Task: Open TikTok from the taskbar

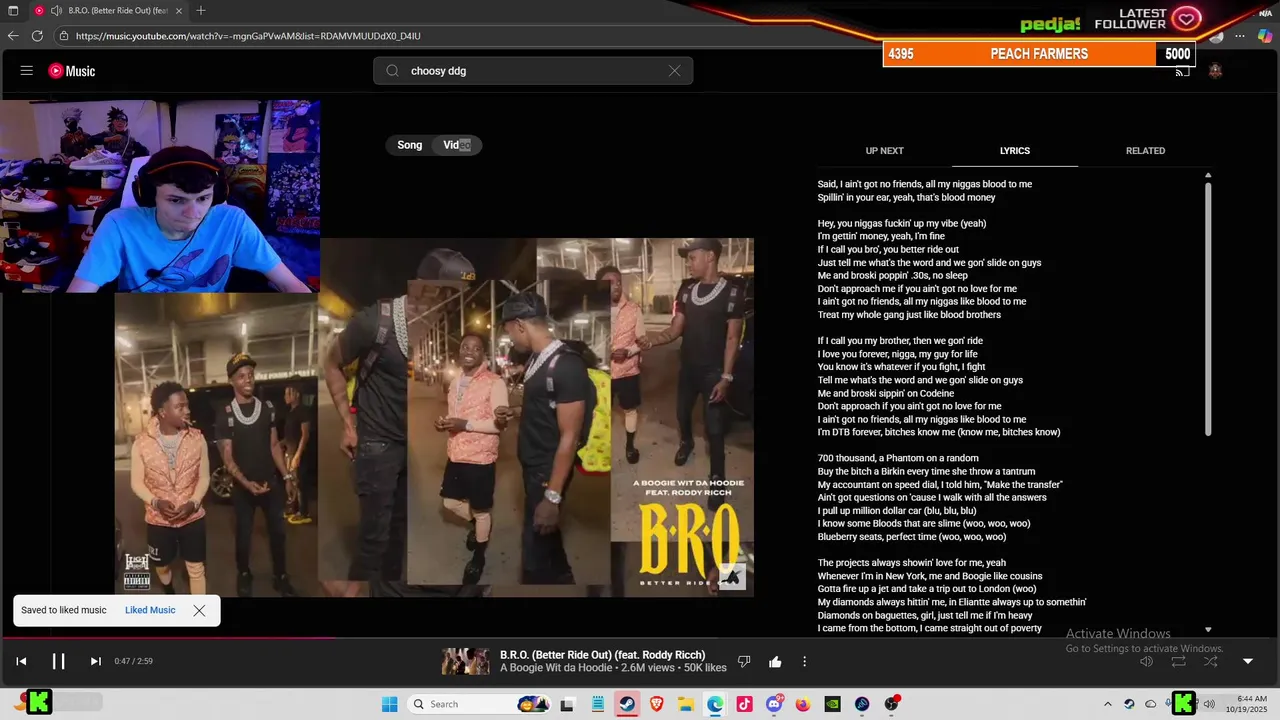Action: (744, 704)
